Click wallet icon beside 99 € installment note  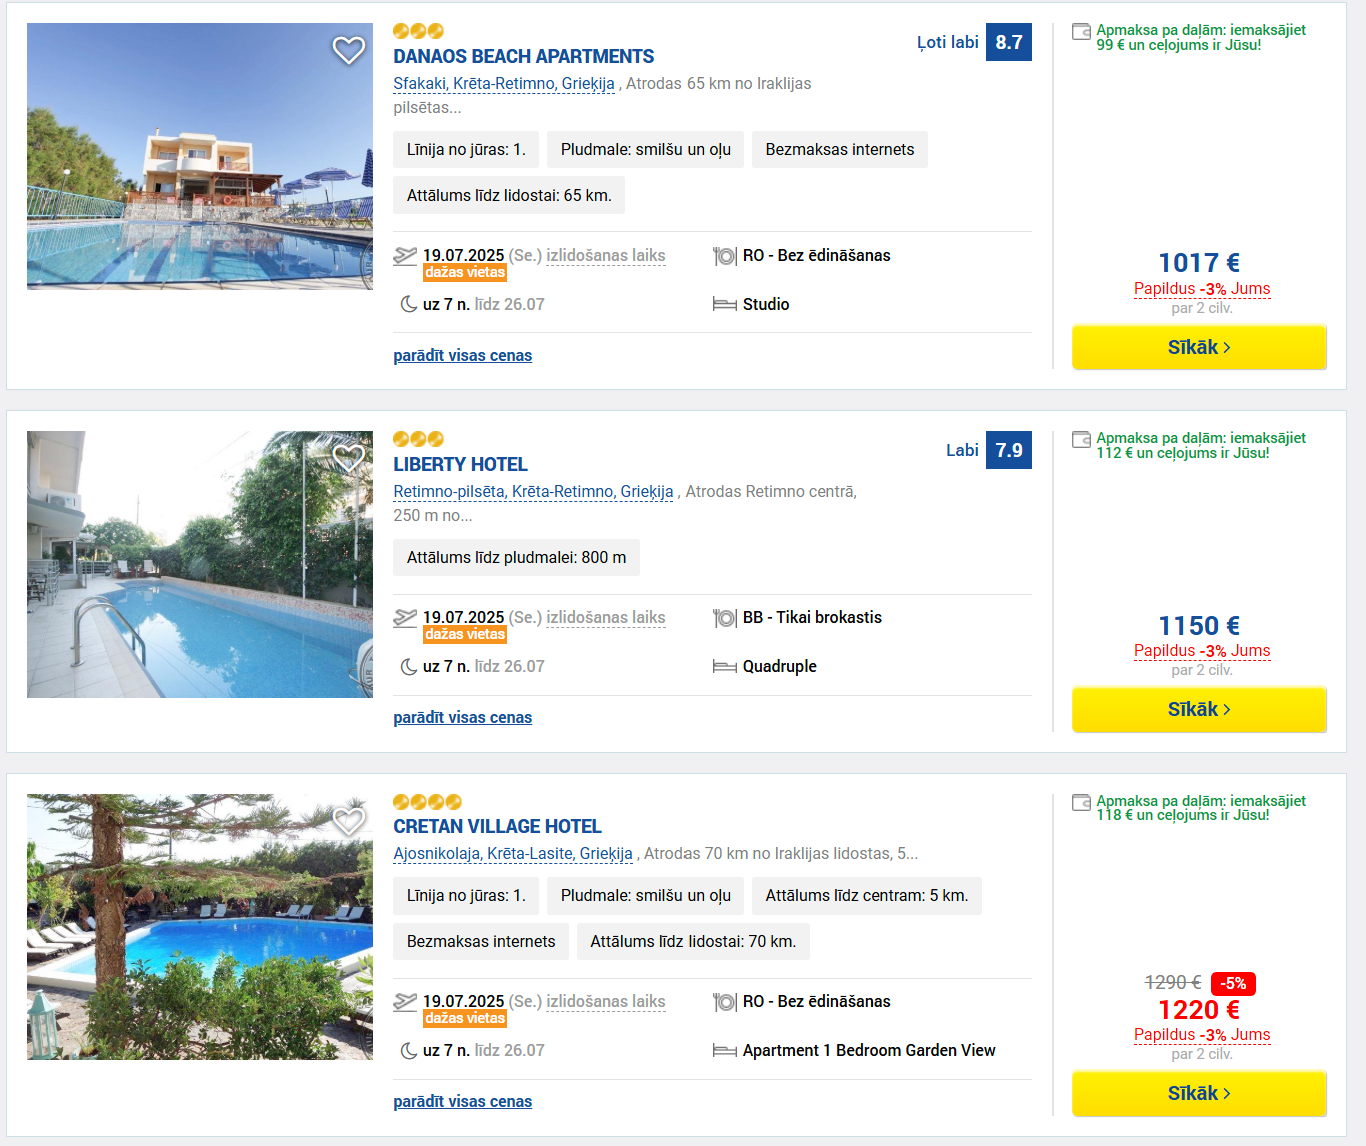[x=1081, y=32]
